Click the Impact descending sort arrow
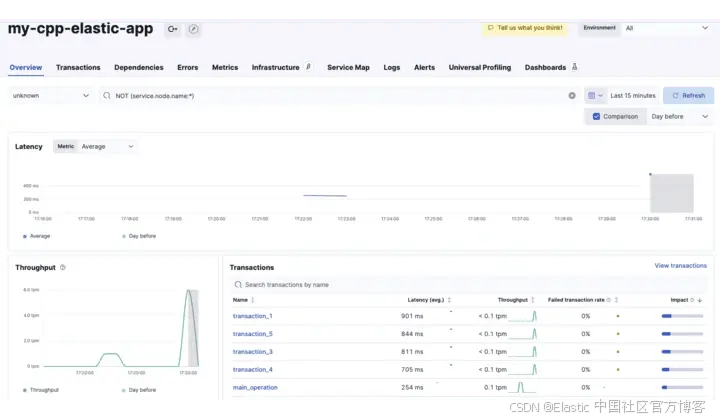Viewport: 720px width, 420px height. 700,300
